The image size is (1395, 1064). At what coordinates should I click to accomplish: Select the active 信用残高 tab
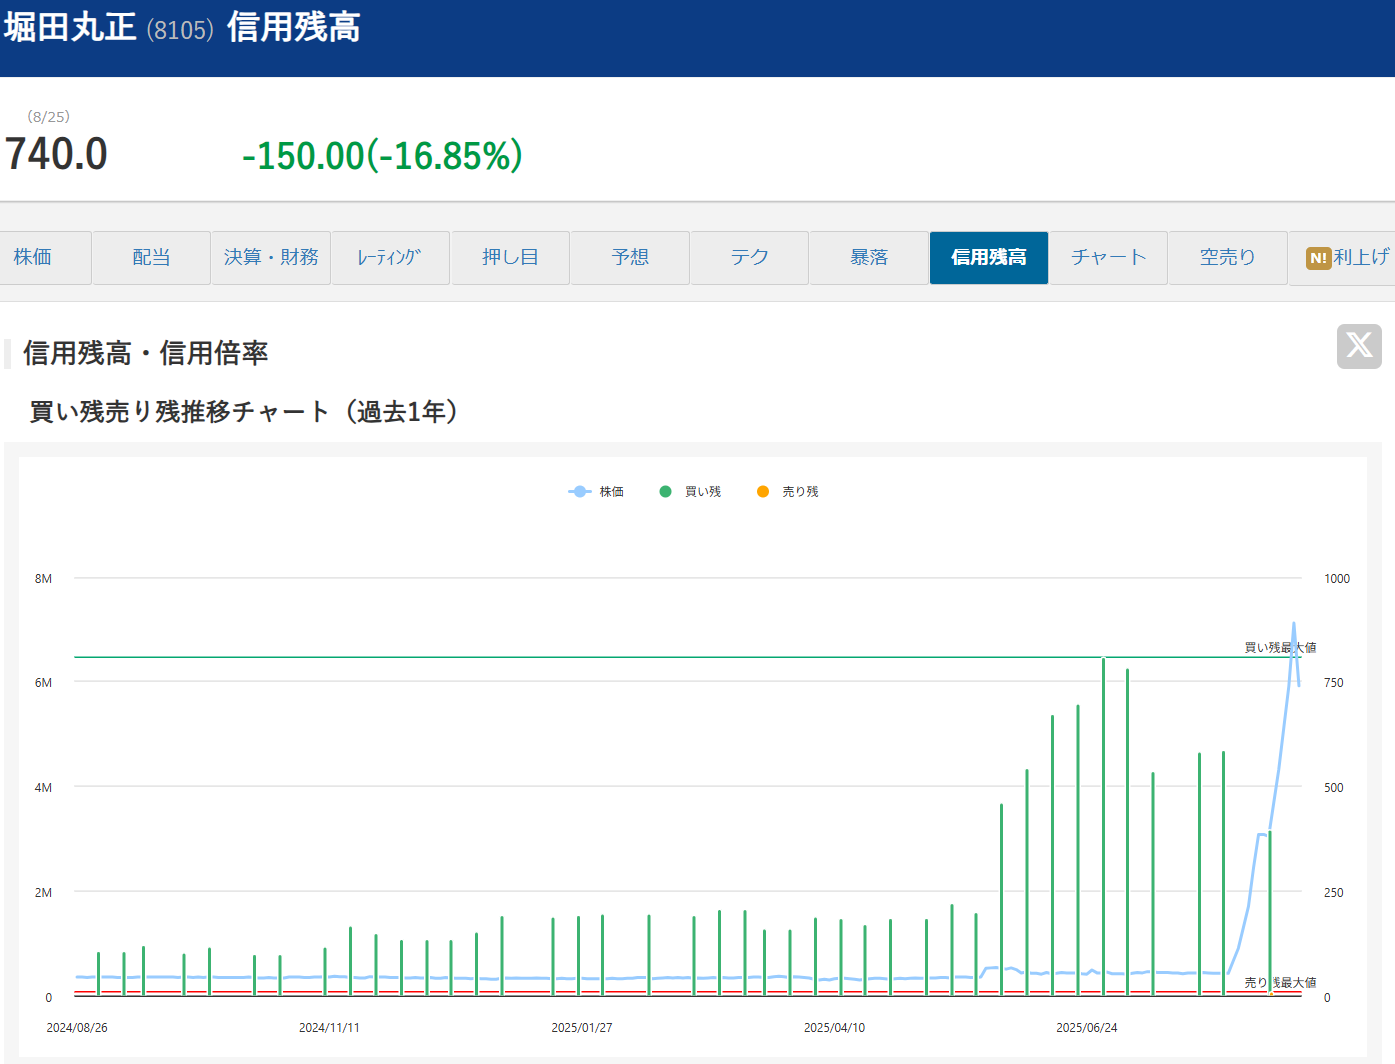[988, 258]
